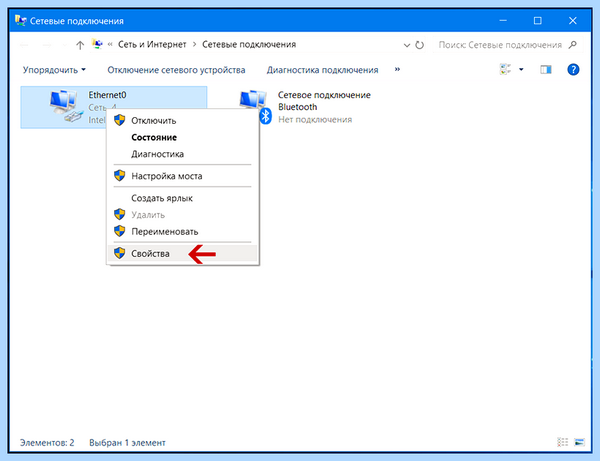Expand breadcrumb chevron before Сеть и Интернет
This screenshot has height=461, width=600.
[x=110, y=45]
